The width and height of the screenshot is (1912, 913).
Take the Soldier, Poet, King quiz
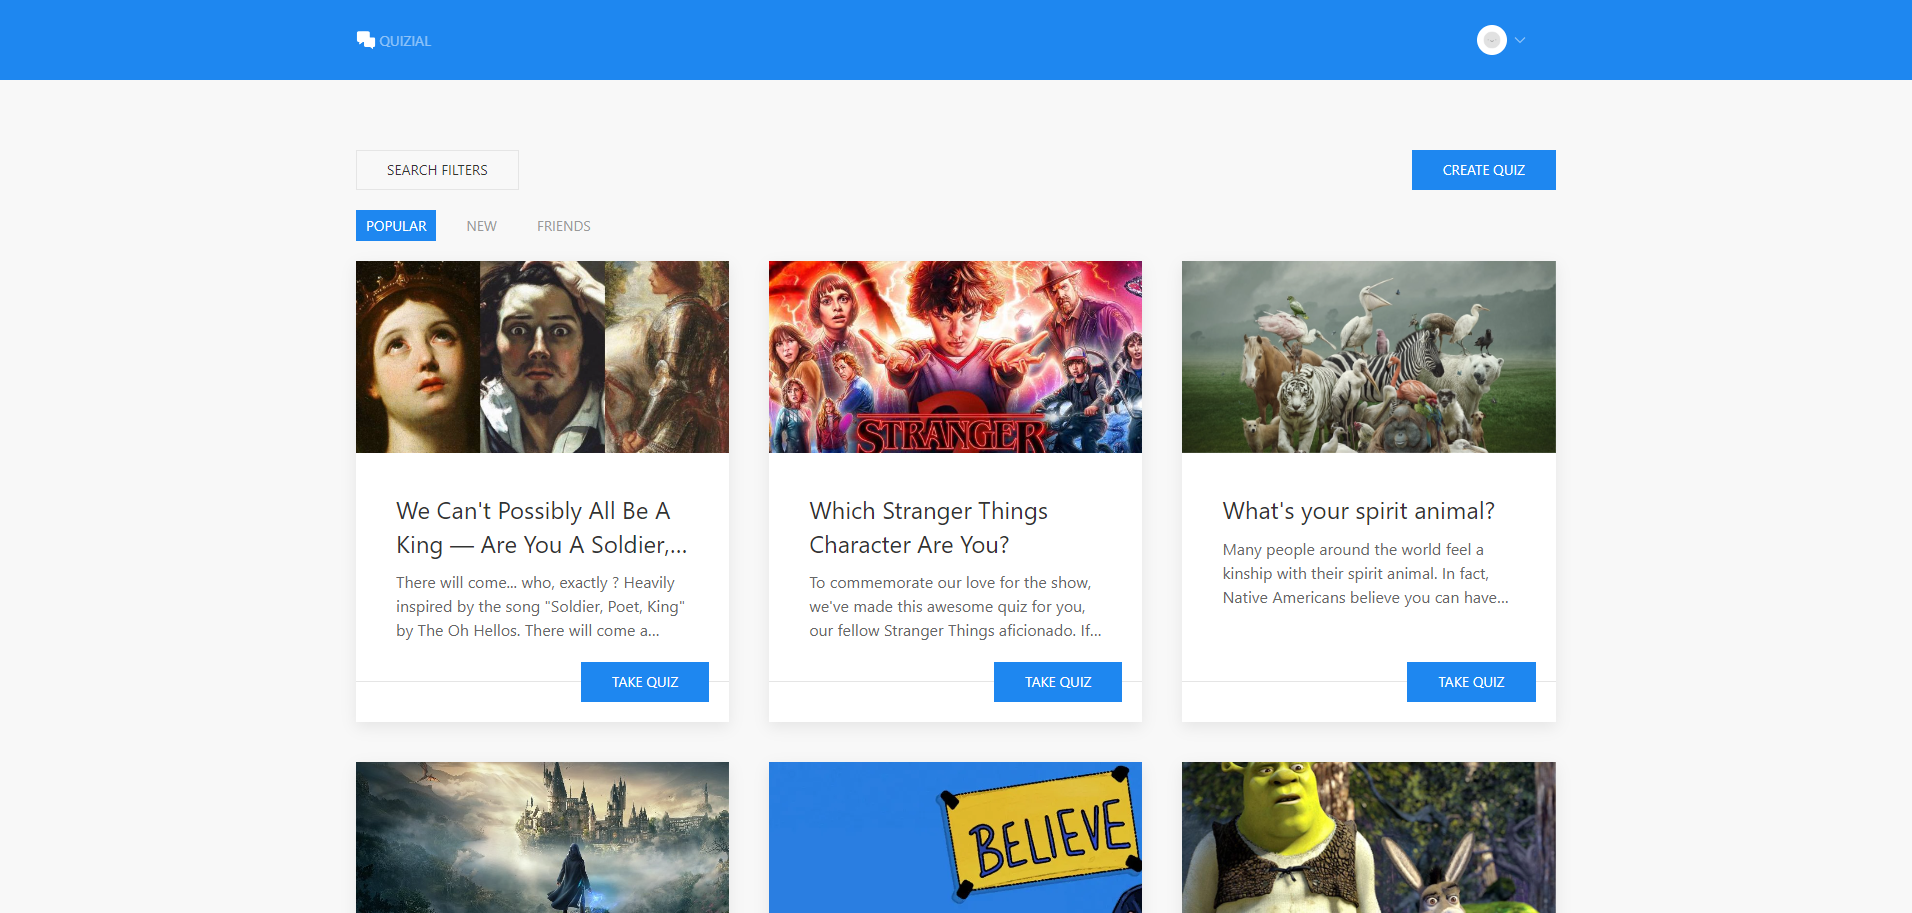[645, 682]
